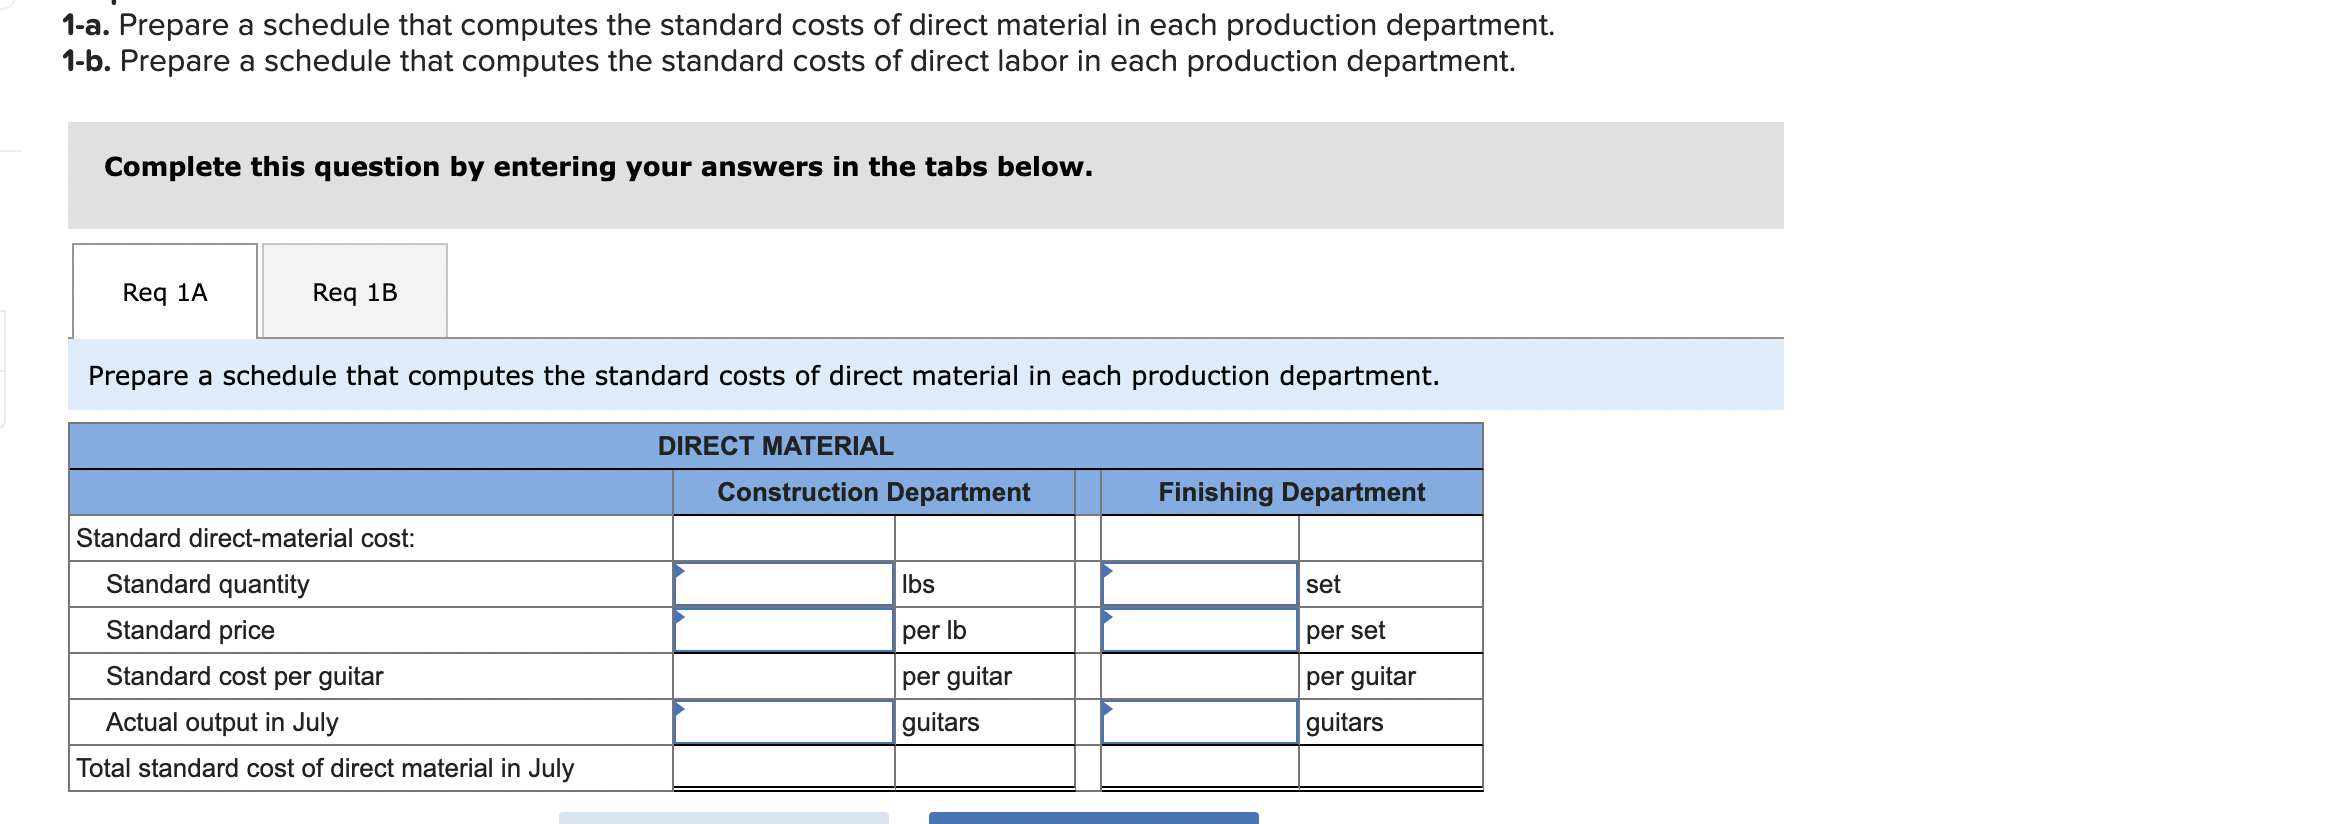The width and height of the screenshot is (2326, 824).
Task: Select Construction Department actual output input
Action: 783,722
